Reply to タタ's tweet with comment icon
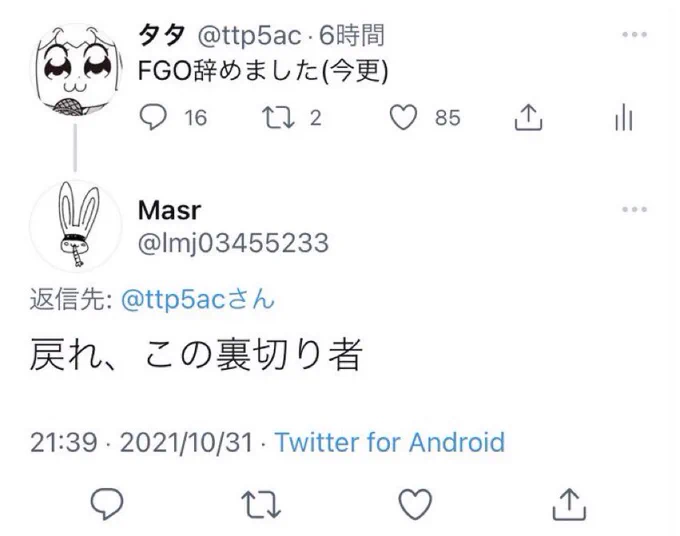Viewport: 680px width, 536px height. 153,118
